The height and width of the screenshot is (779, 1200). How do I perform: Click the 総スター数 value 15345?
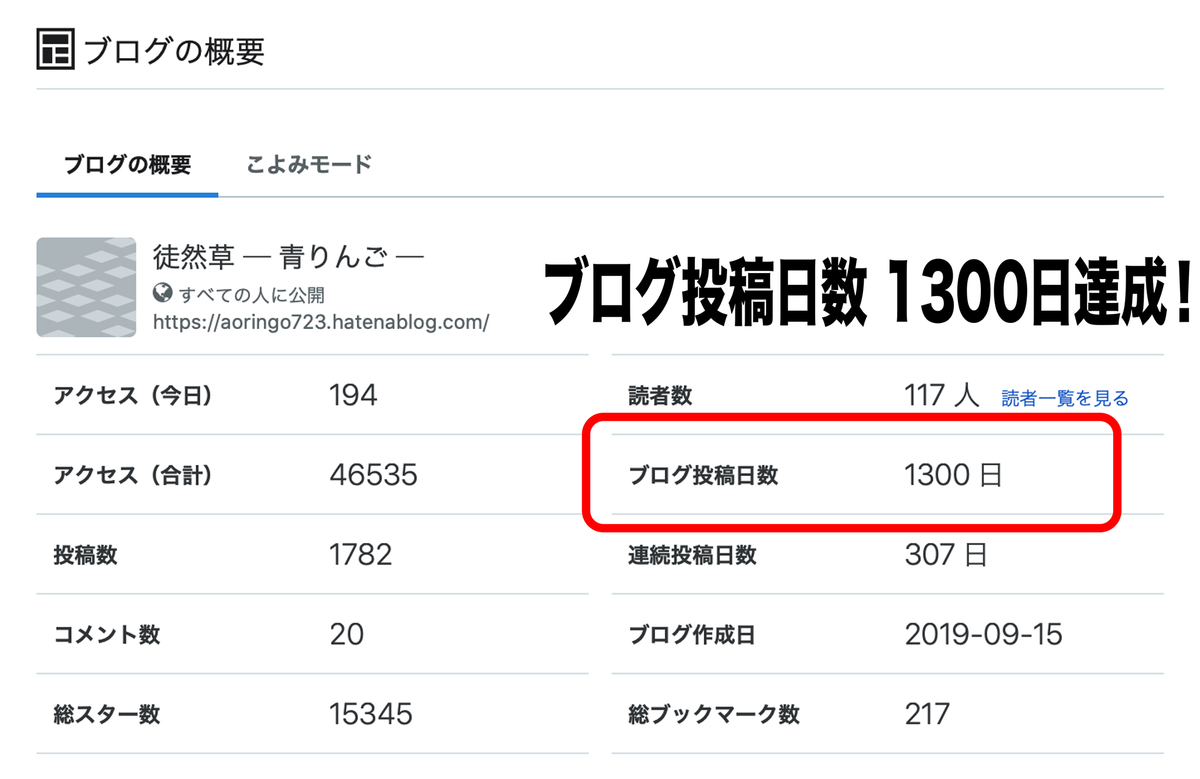tap(370, 714)
